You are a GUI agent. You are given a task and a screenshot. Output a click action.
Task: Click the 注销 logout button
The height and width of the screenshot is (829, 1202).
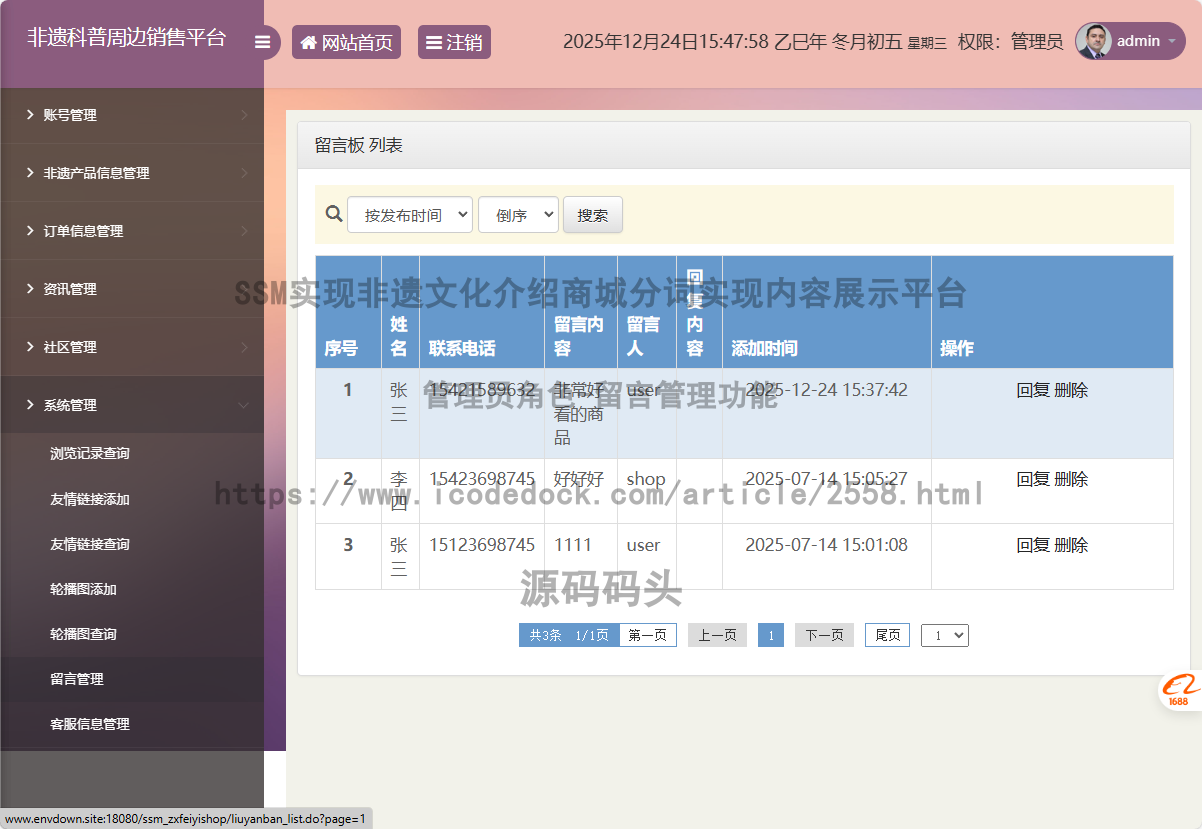pyautogui.click(x=454, y=42)
